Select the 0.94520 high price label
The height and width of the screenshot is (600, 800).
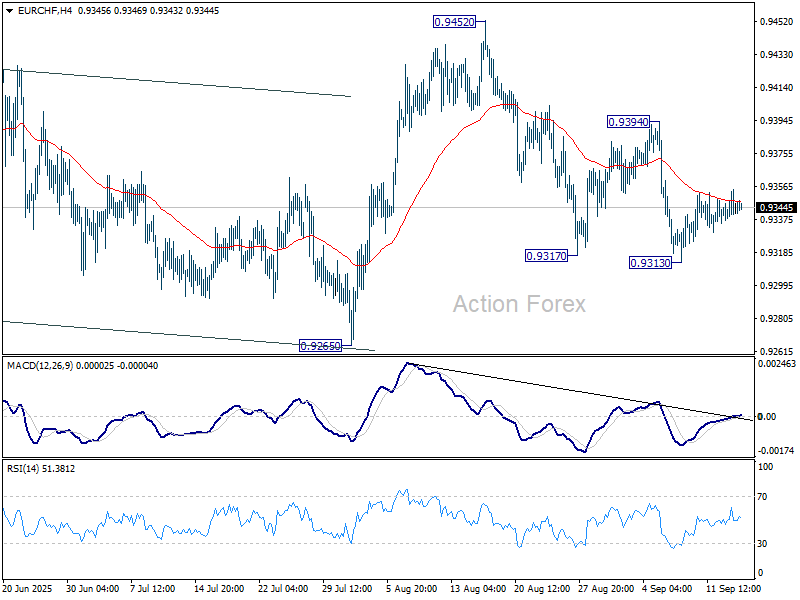[x=454, y=22]
